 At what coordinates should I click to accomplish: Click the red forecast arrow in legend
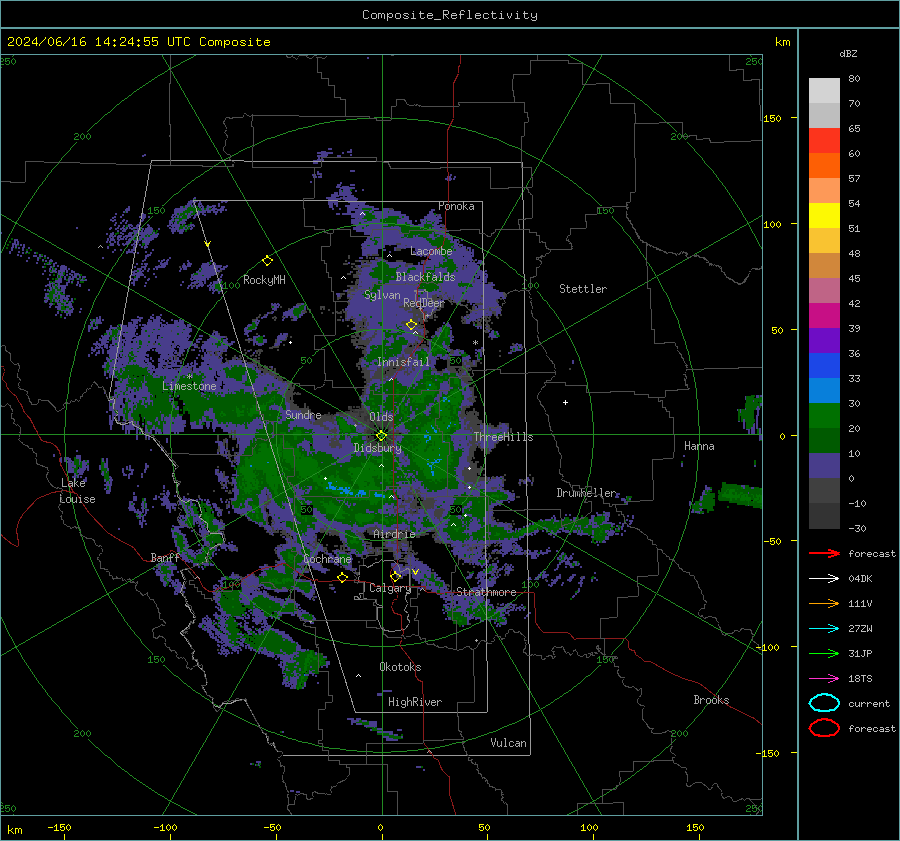824,553
